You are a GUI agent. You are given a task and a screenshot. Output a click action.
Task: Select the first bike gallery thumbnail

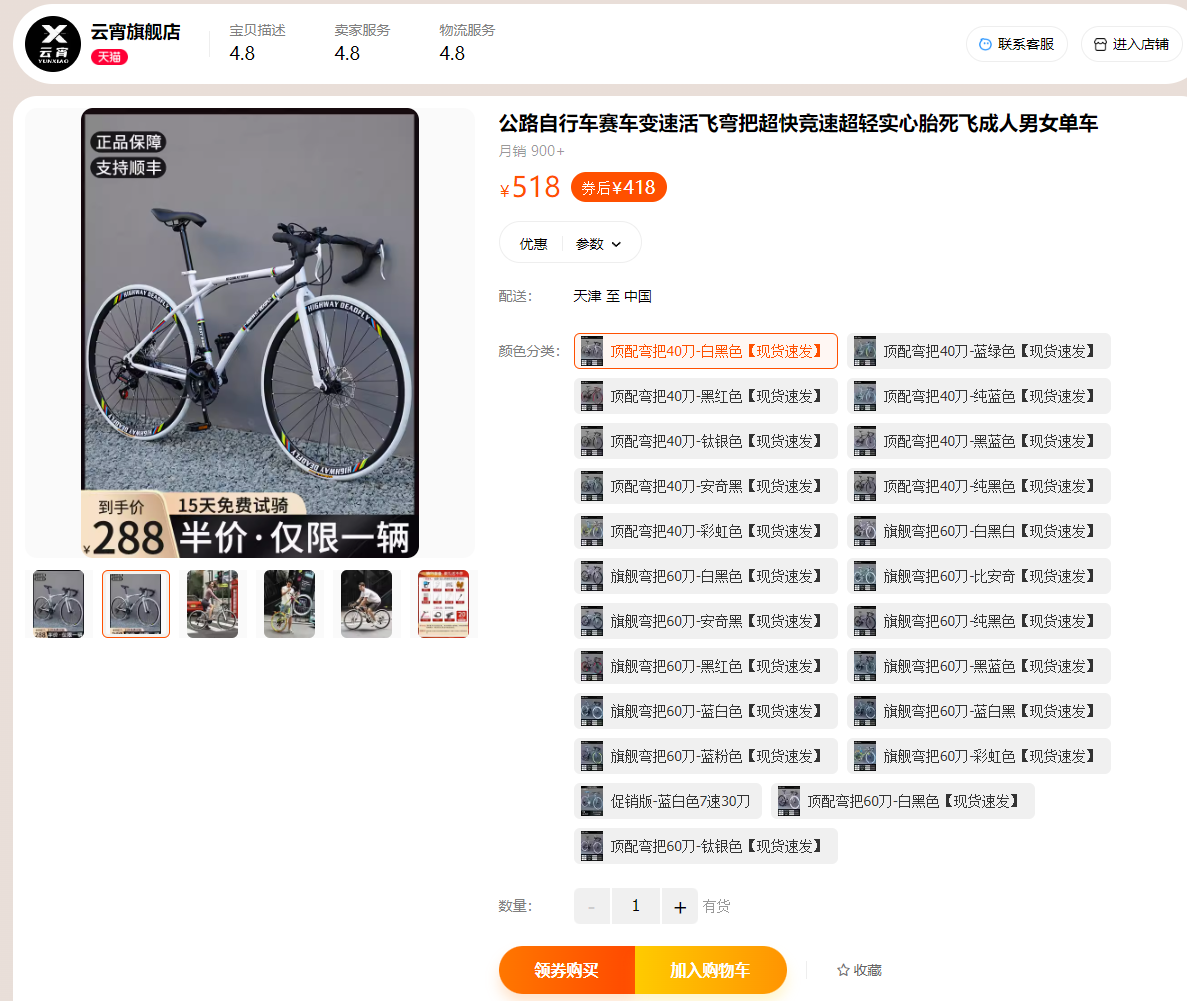(58, 604)
